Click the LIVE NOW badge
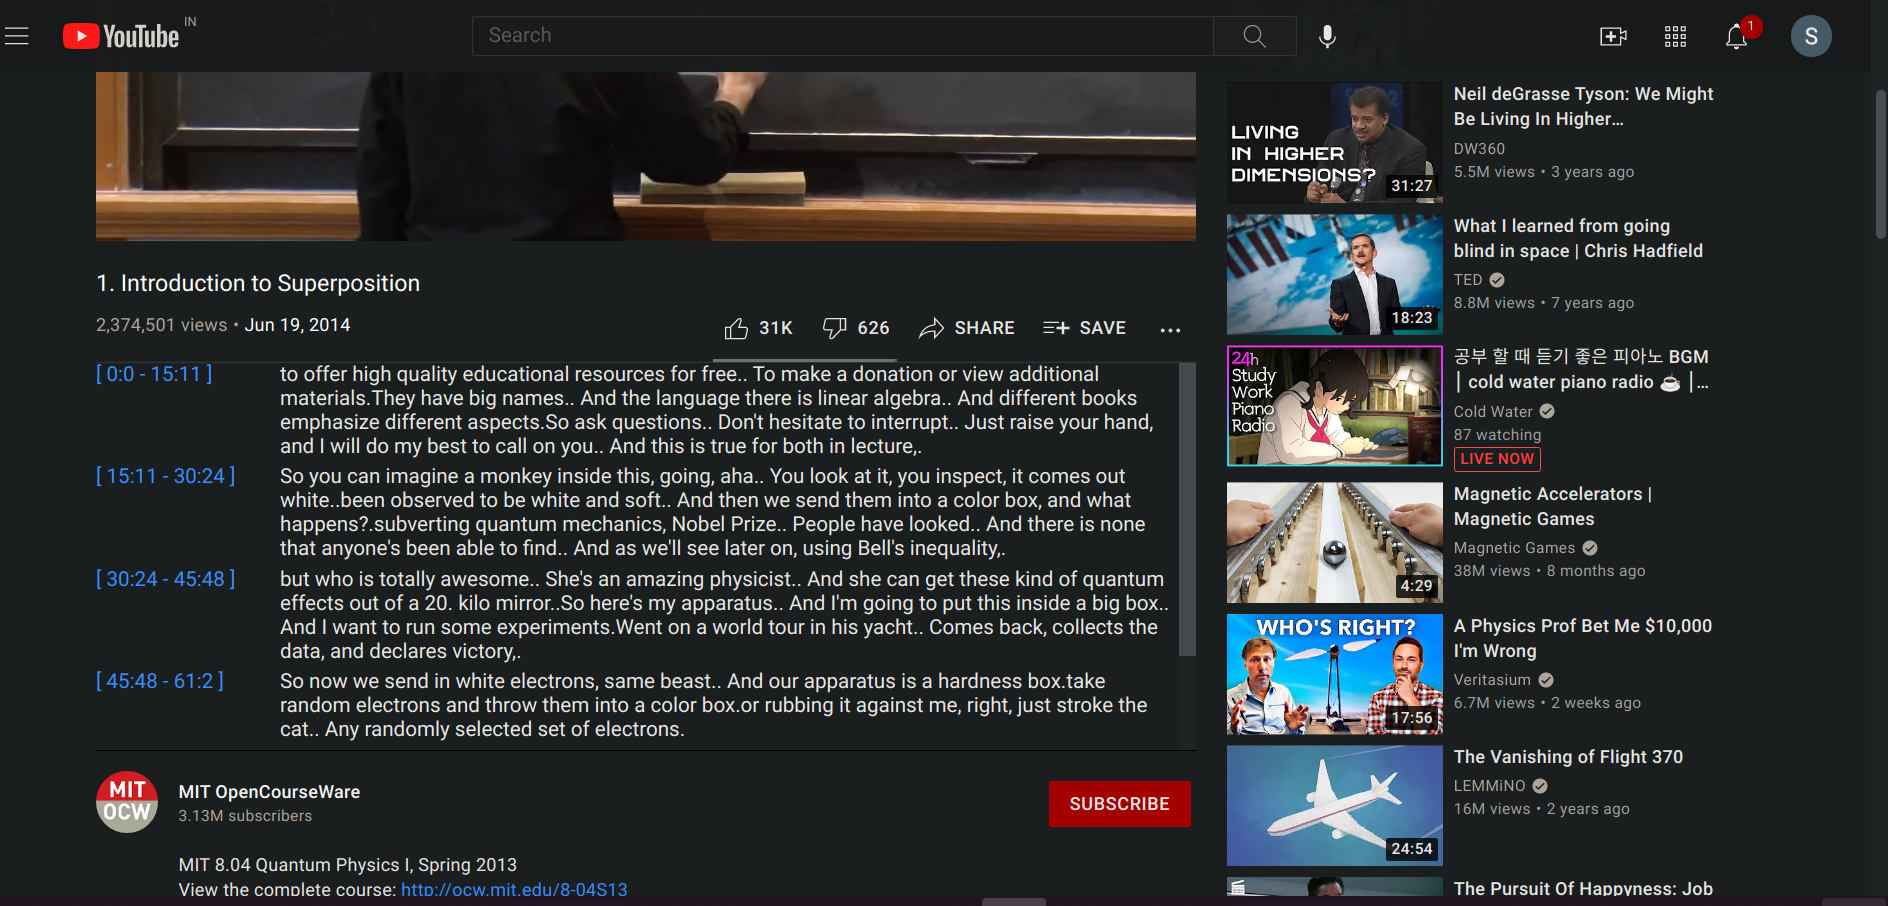1888x906 pixels. click(1497, 459)
